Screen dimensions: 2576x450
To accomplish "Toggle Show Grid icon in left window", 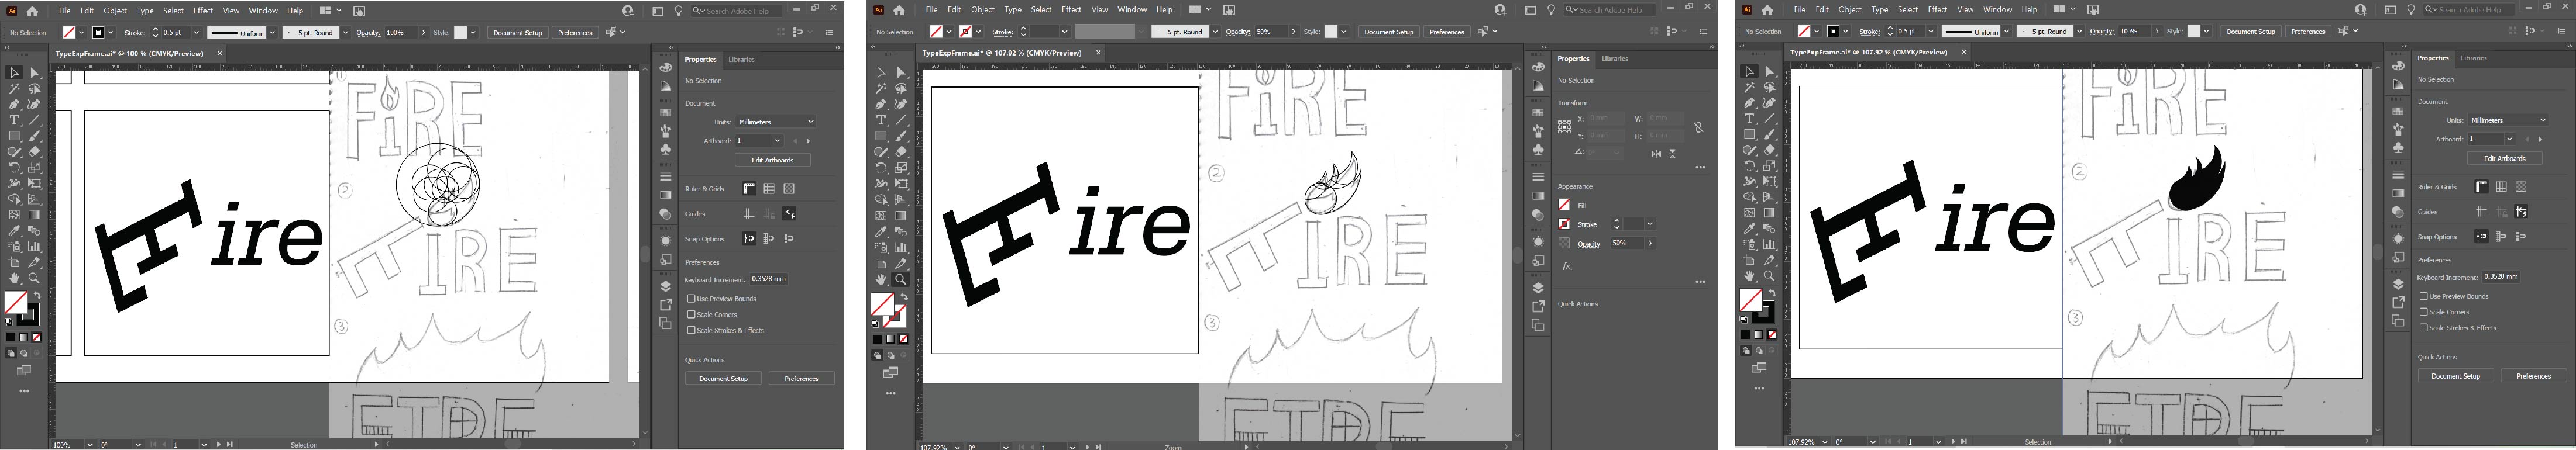I will point(769,188).
